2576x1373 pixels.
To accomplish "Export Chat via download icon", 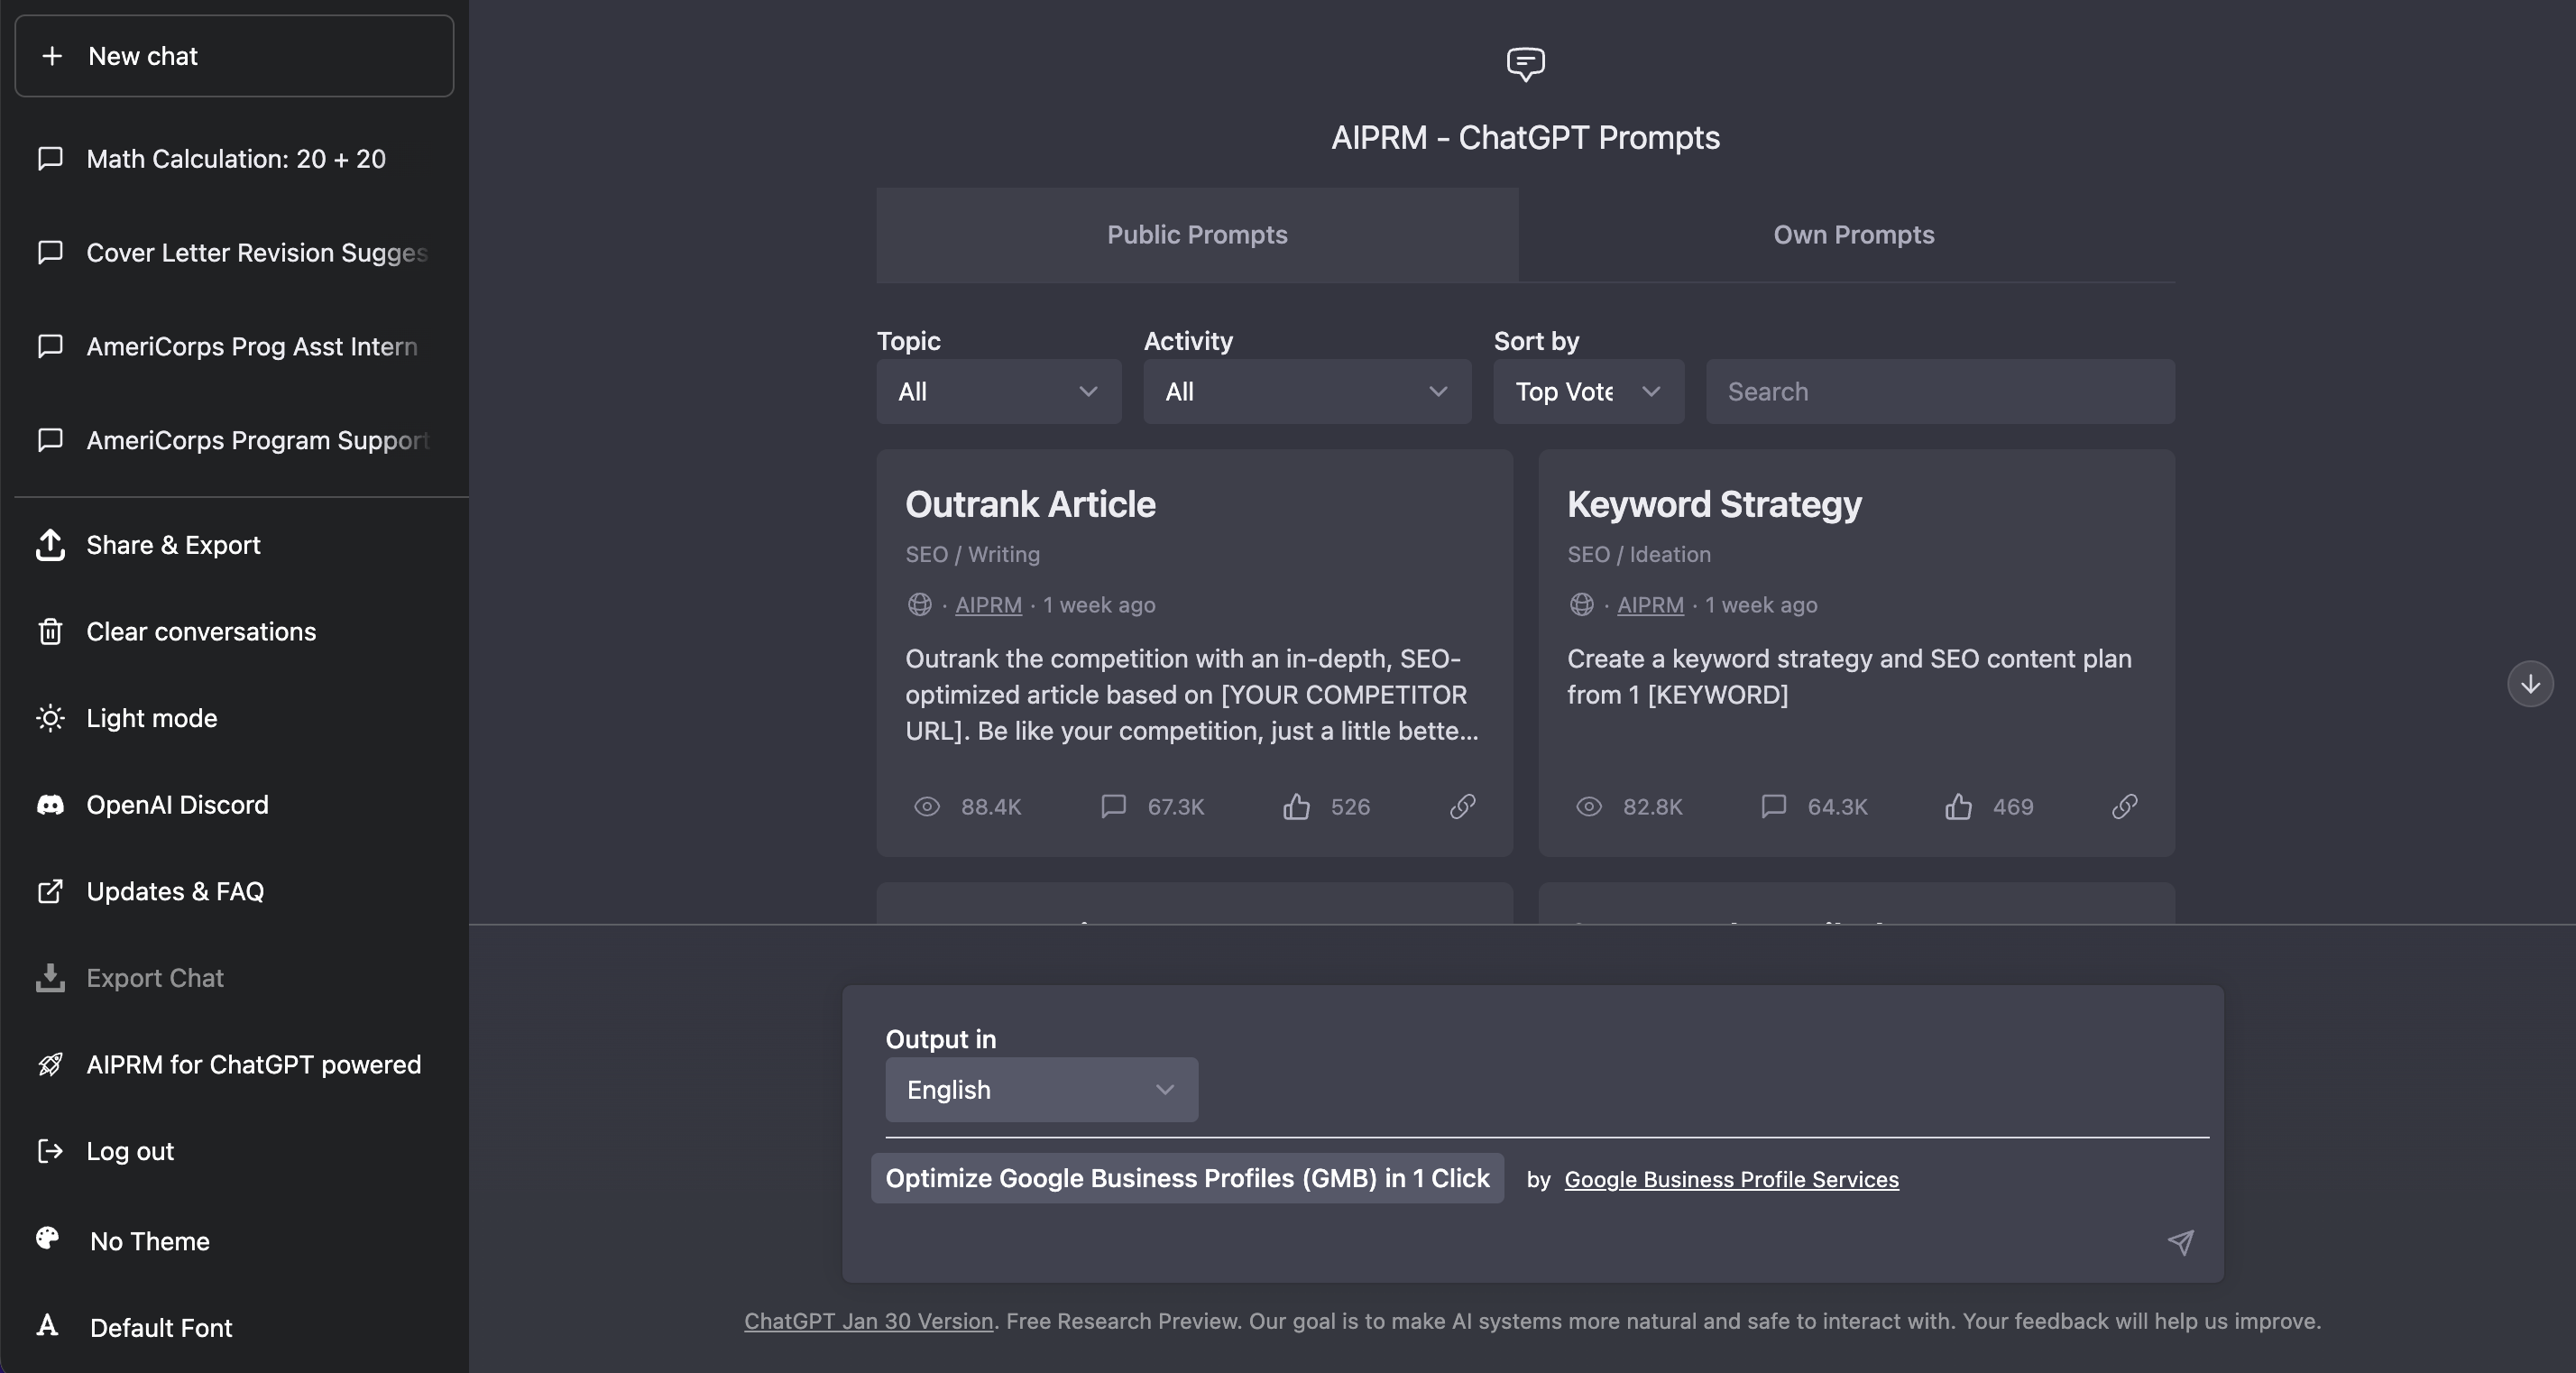I will click(154, 978).
